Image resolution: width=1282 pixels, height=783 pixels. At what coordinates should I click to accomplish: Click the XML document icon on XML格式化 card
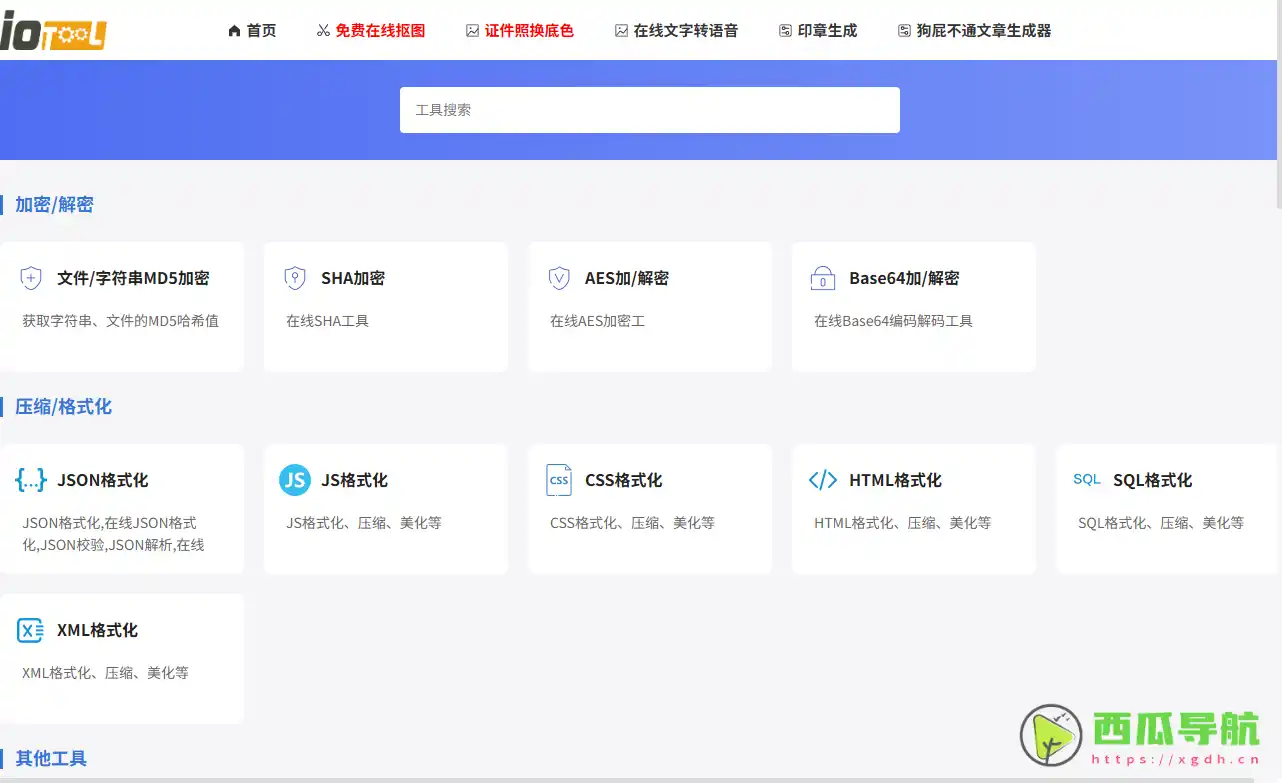pos(31,630)
